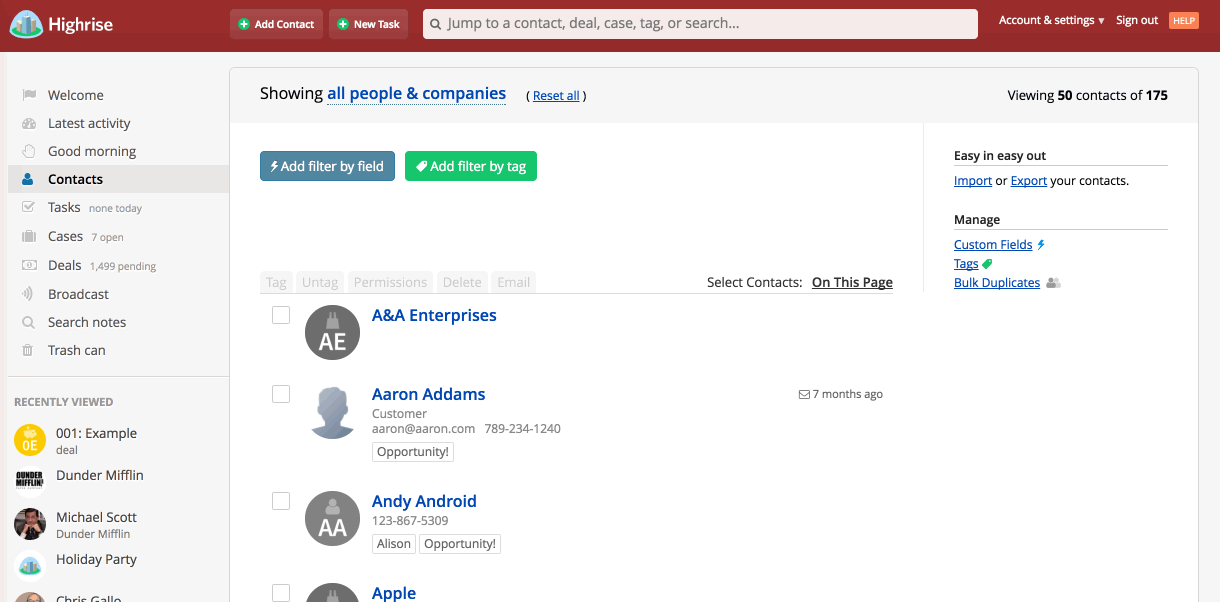Screen dimensions: 1220x602
Task: Click the green tag icon beside Tags
Action: 987,264
